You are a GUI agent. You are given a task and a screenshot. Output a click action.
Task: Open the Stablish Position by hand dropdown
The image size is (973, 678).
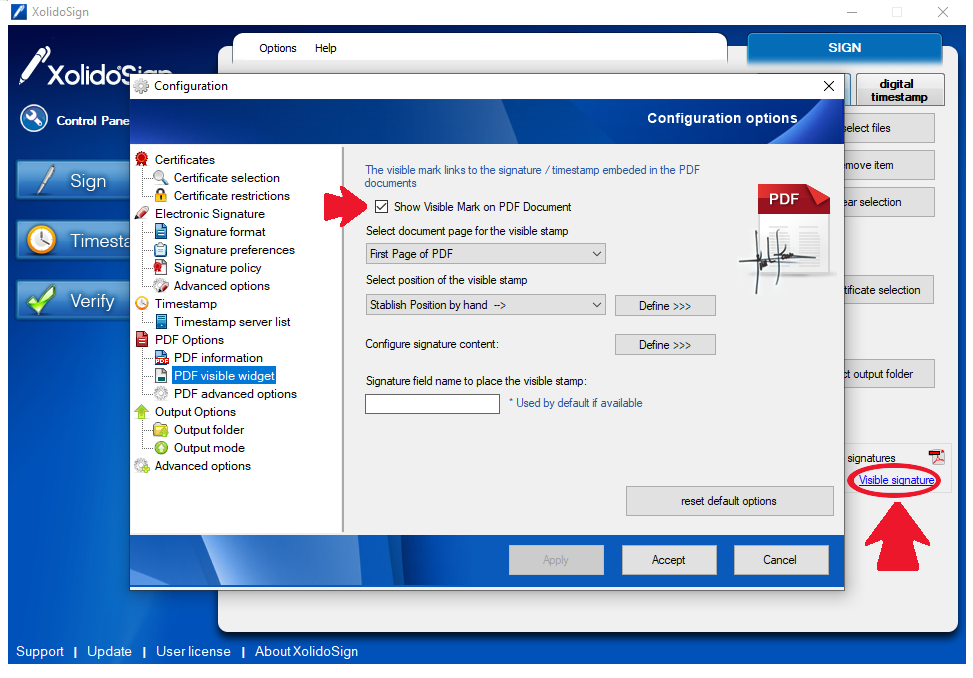click(x=486, y=305)
